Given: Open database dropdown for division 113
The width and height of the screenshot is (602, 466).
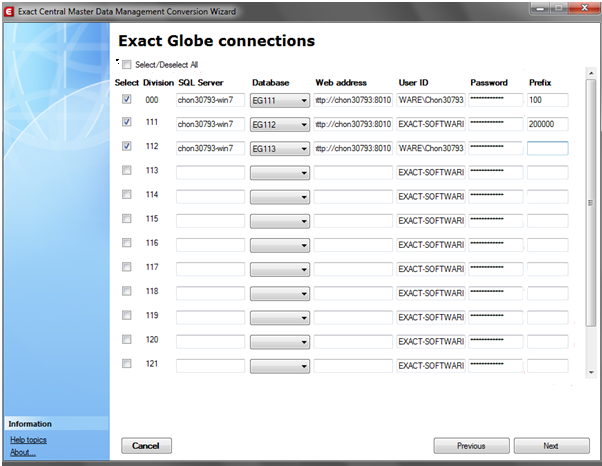Looking at the screenshot, I should (x=280, y=173).
